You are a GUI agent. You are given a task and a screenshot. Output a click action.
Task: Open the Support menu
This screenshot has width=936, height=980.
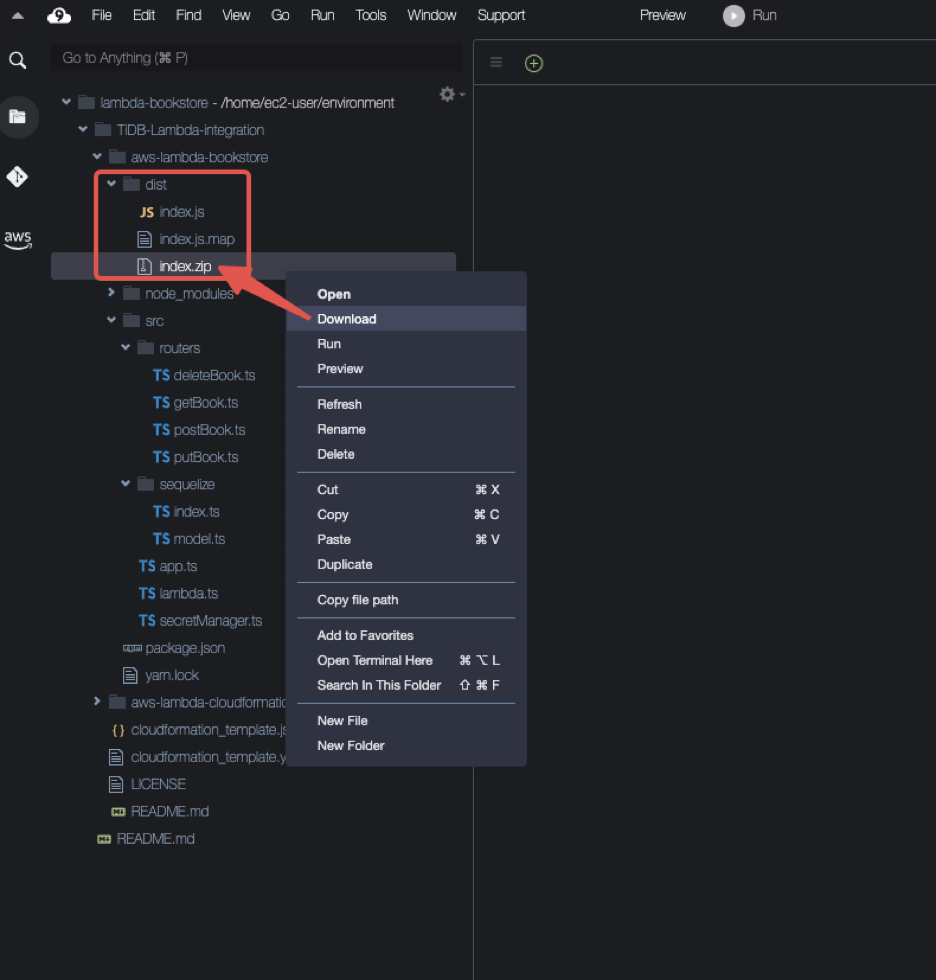coord(501,15)
